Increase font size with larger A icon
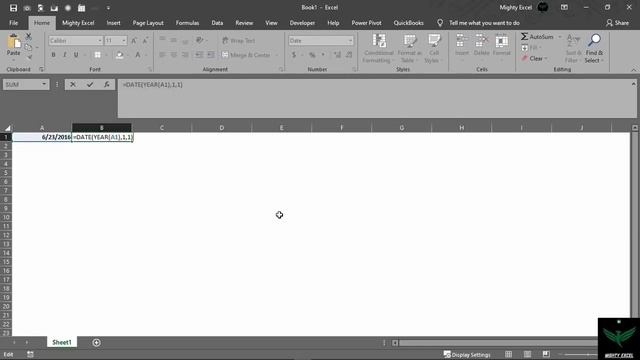640x360 pixels. coord(134,40)
